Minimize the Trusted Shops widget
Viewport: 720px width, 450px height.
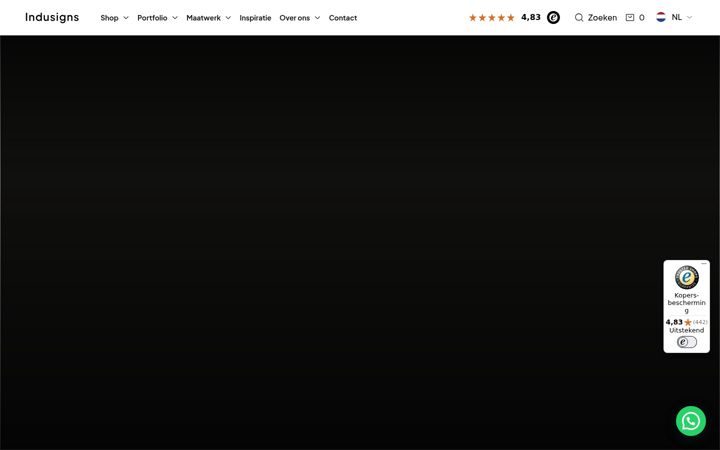point(704,264)
